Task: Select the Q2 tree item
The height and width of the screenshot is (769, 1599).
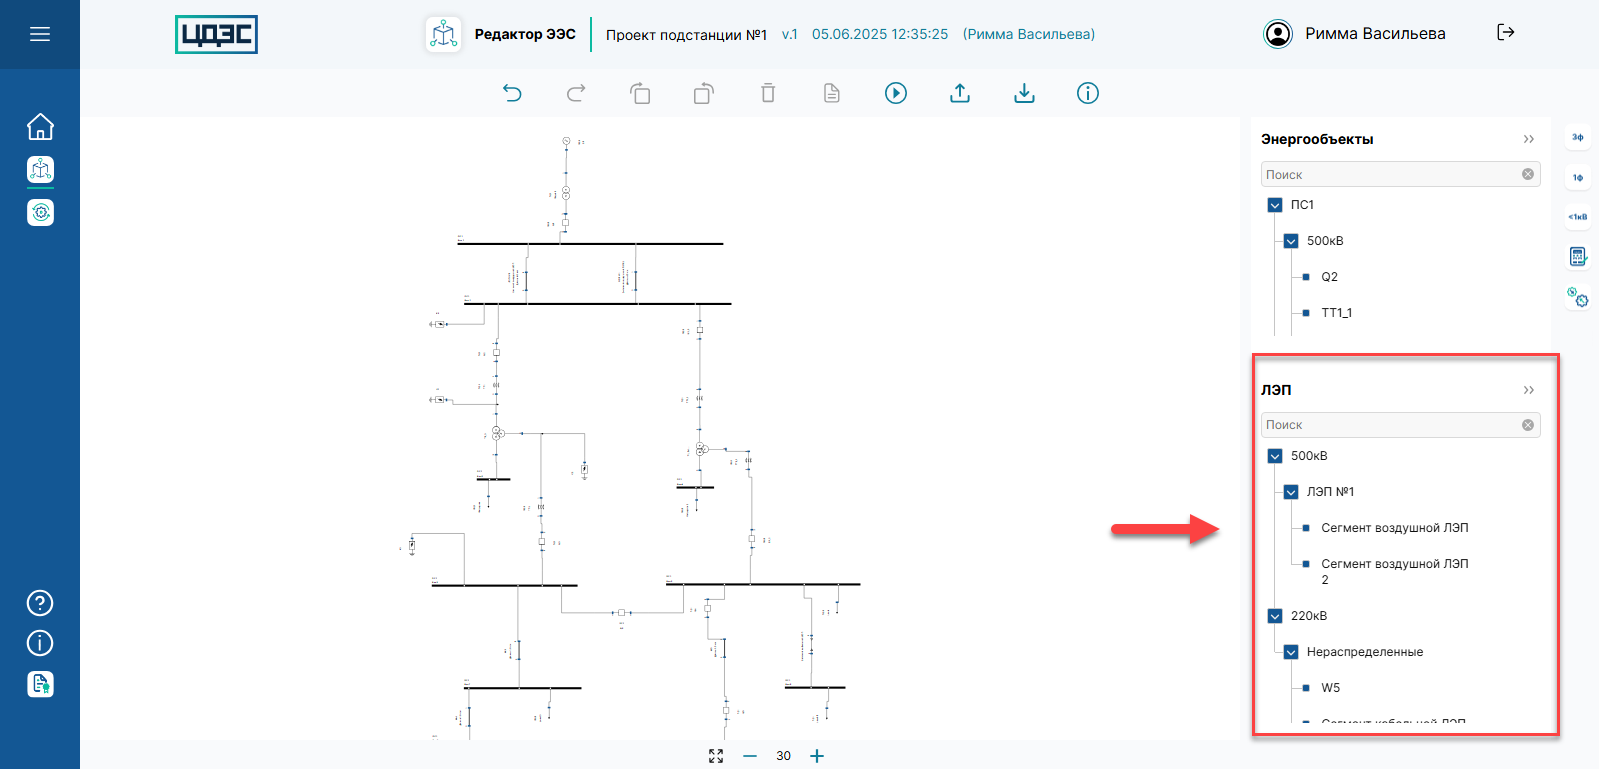Action: click(x=1329, y=277)
